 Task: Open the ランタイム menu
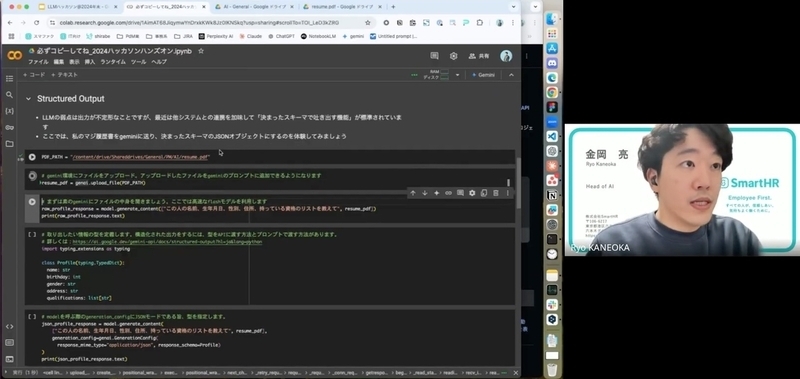point(113,62)
